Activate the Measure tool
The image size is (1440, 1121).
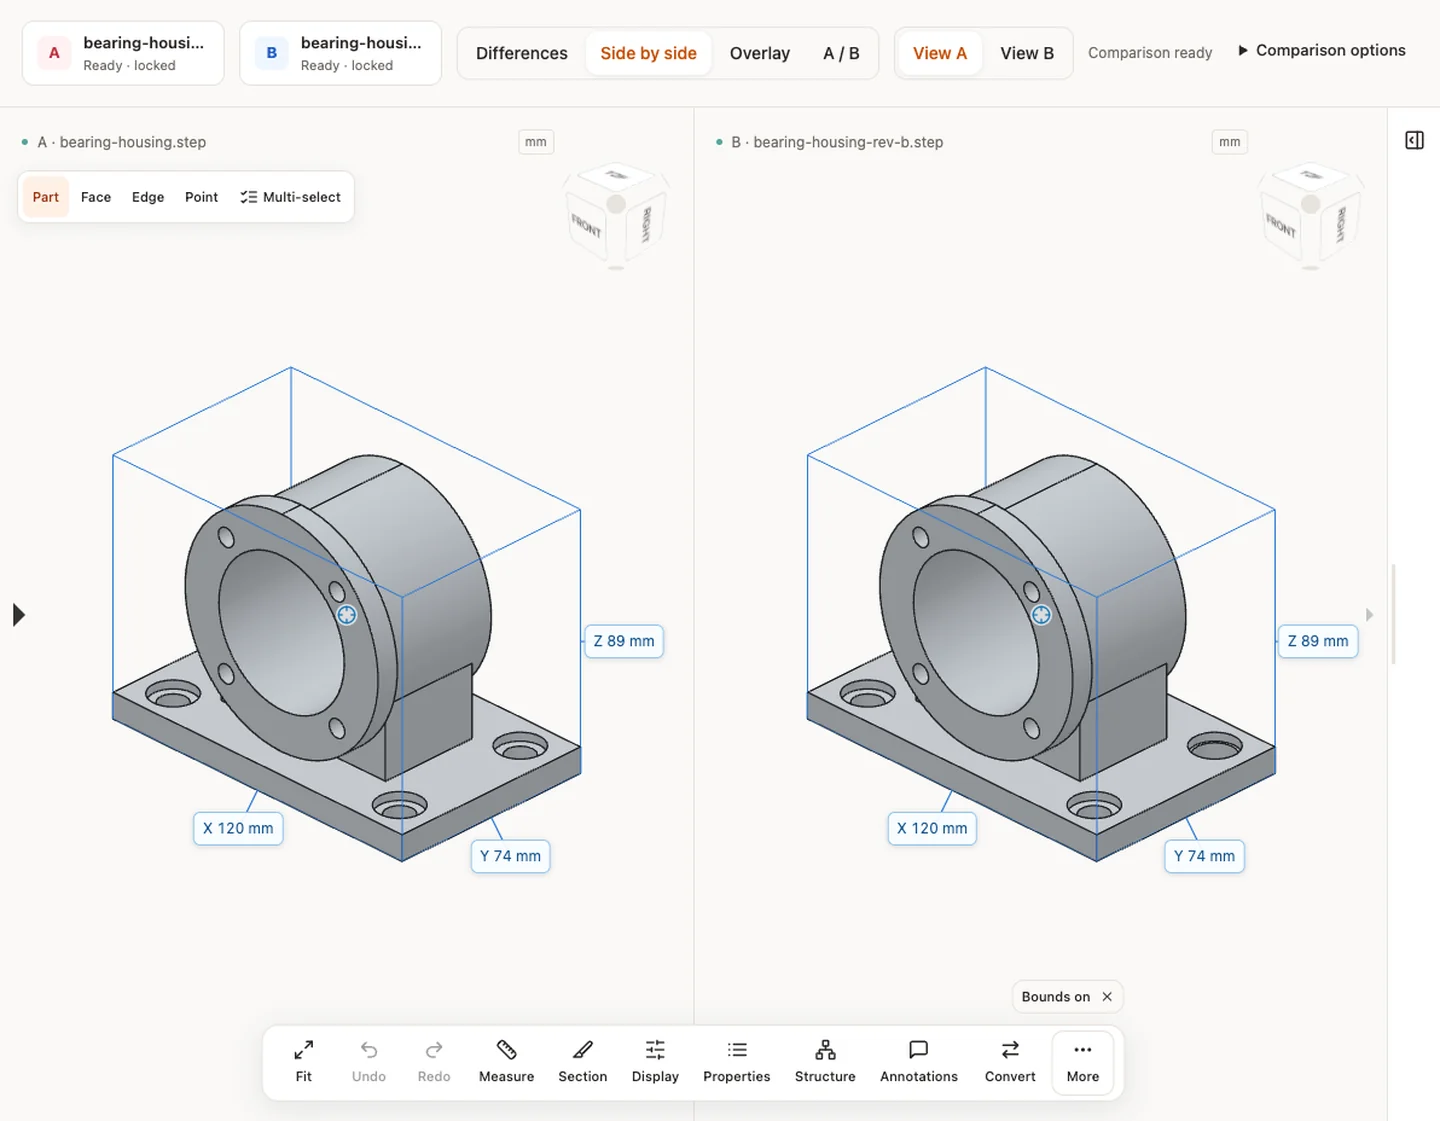coord(506,1062)
